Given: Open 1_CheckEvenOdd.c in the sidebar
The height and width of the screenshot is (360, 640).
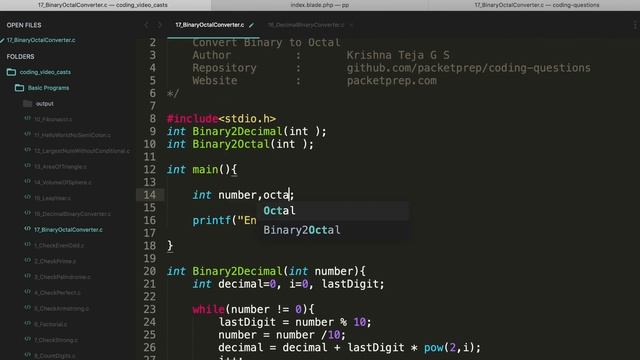Looking at the screenshot, I should (59, 245).
